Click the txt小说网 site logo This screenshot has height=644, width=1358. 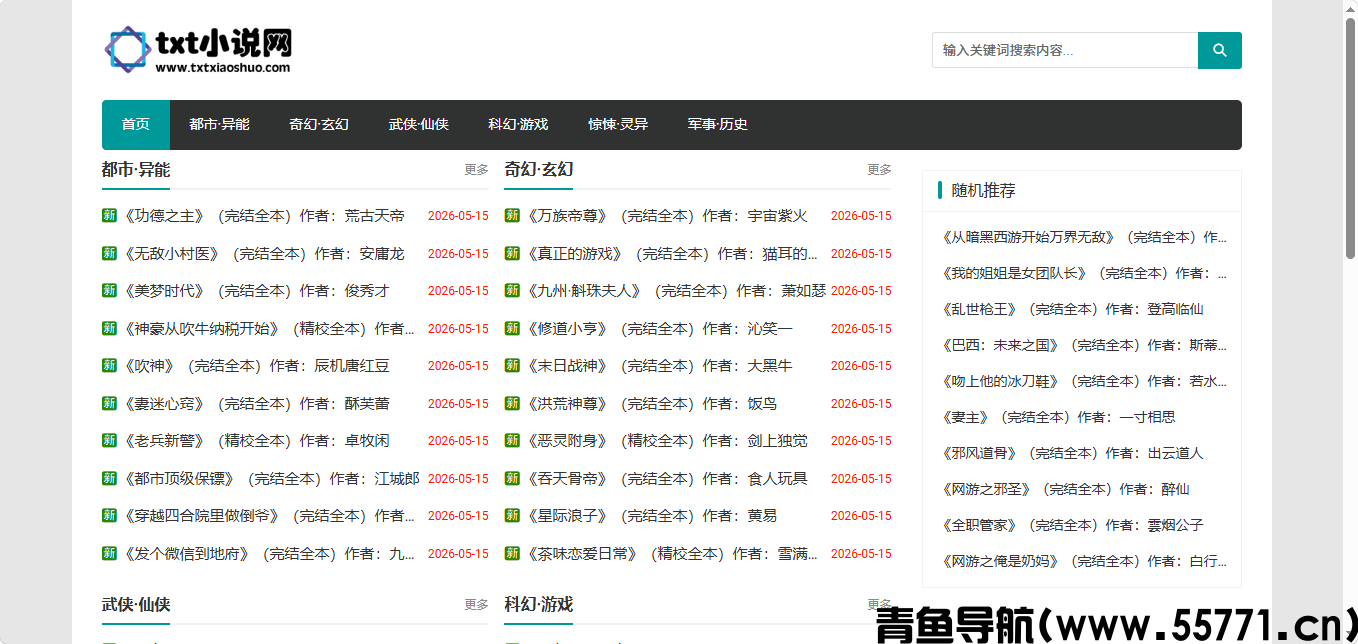199,50
